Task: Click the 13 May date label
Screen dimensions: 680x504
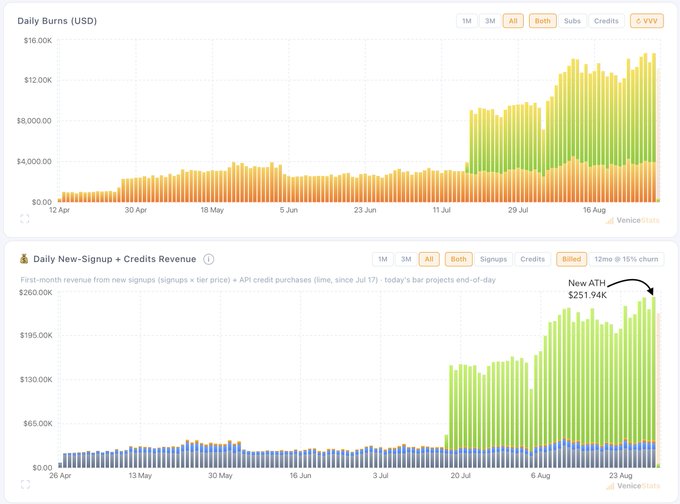Action: coord(140,475)
